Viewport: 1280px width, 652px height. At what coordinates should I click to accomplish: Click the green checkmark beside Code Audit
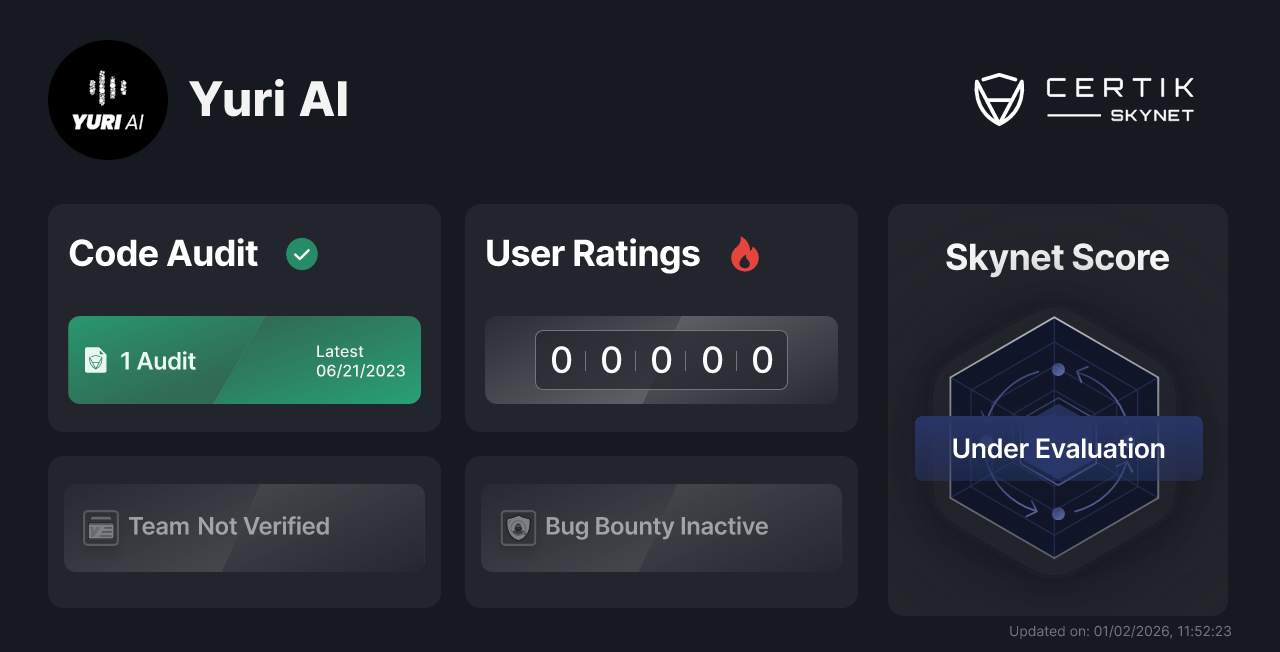click(x=301, y=254)
